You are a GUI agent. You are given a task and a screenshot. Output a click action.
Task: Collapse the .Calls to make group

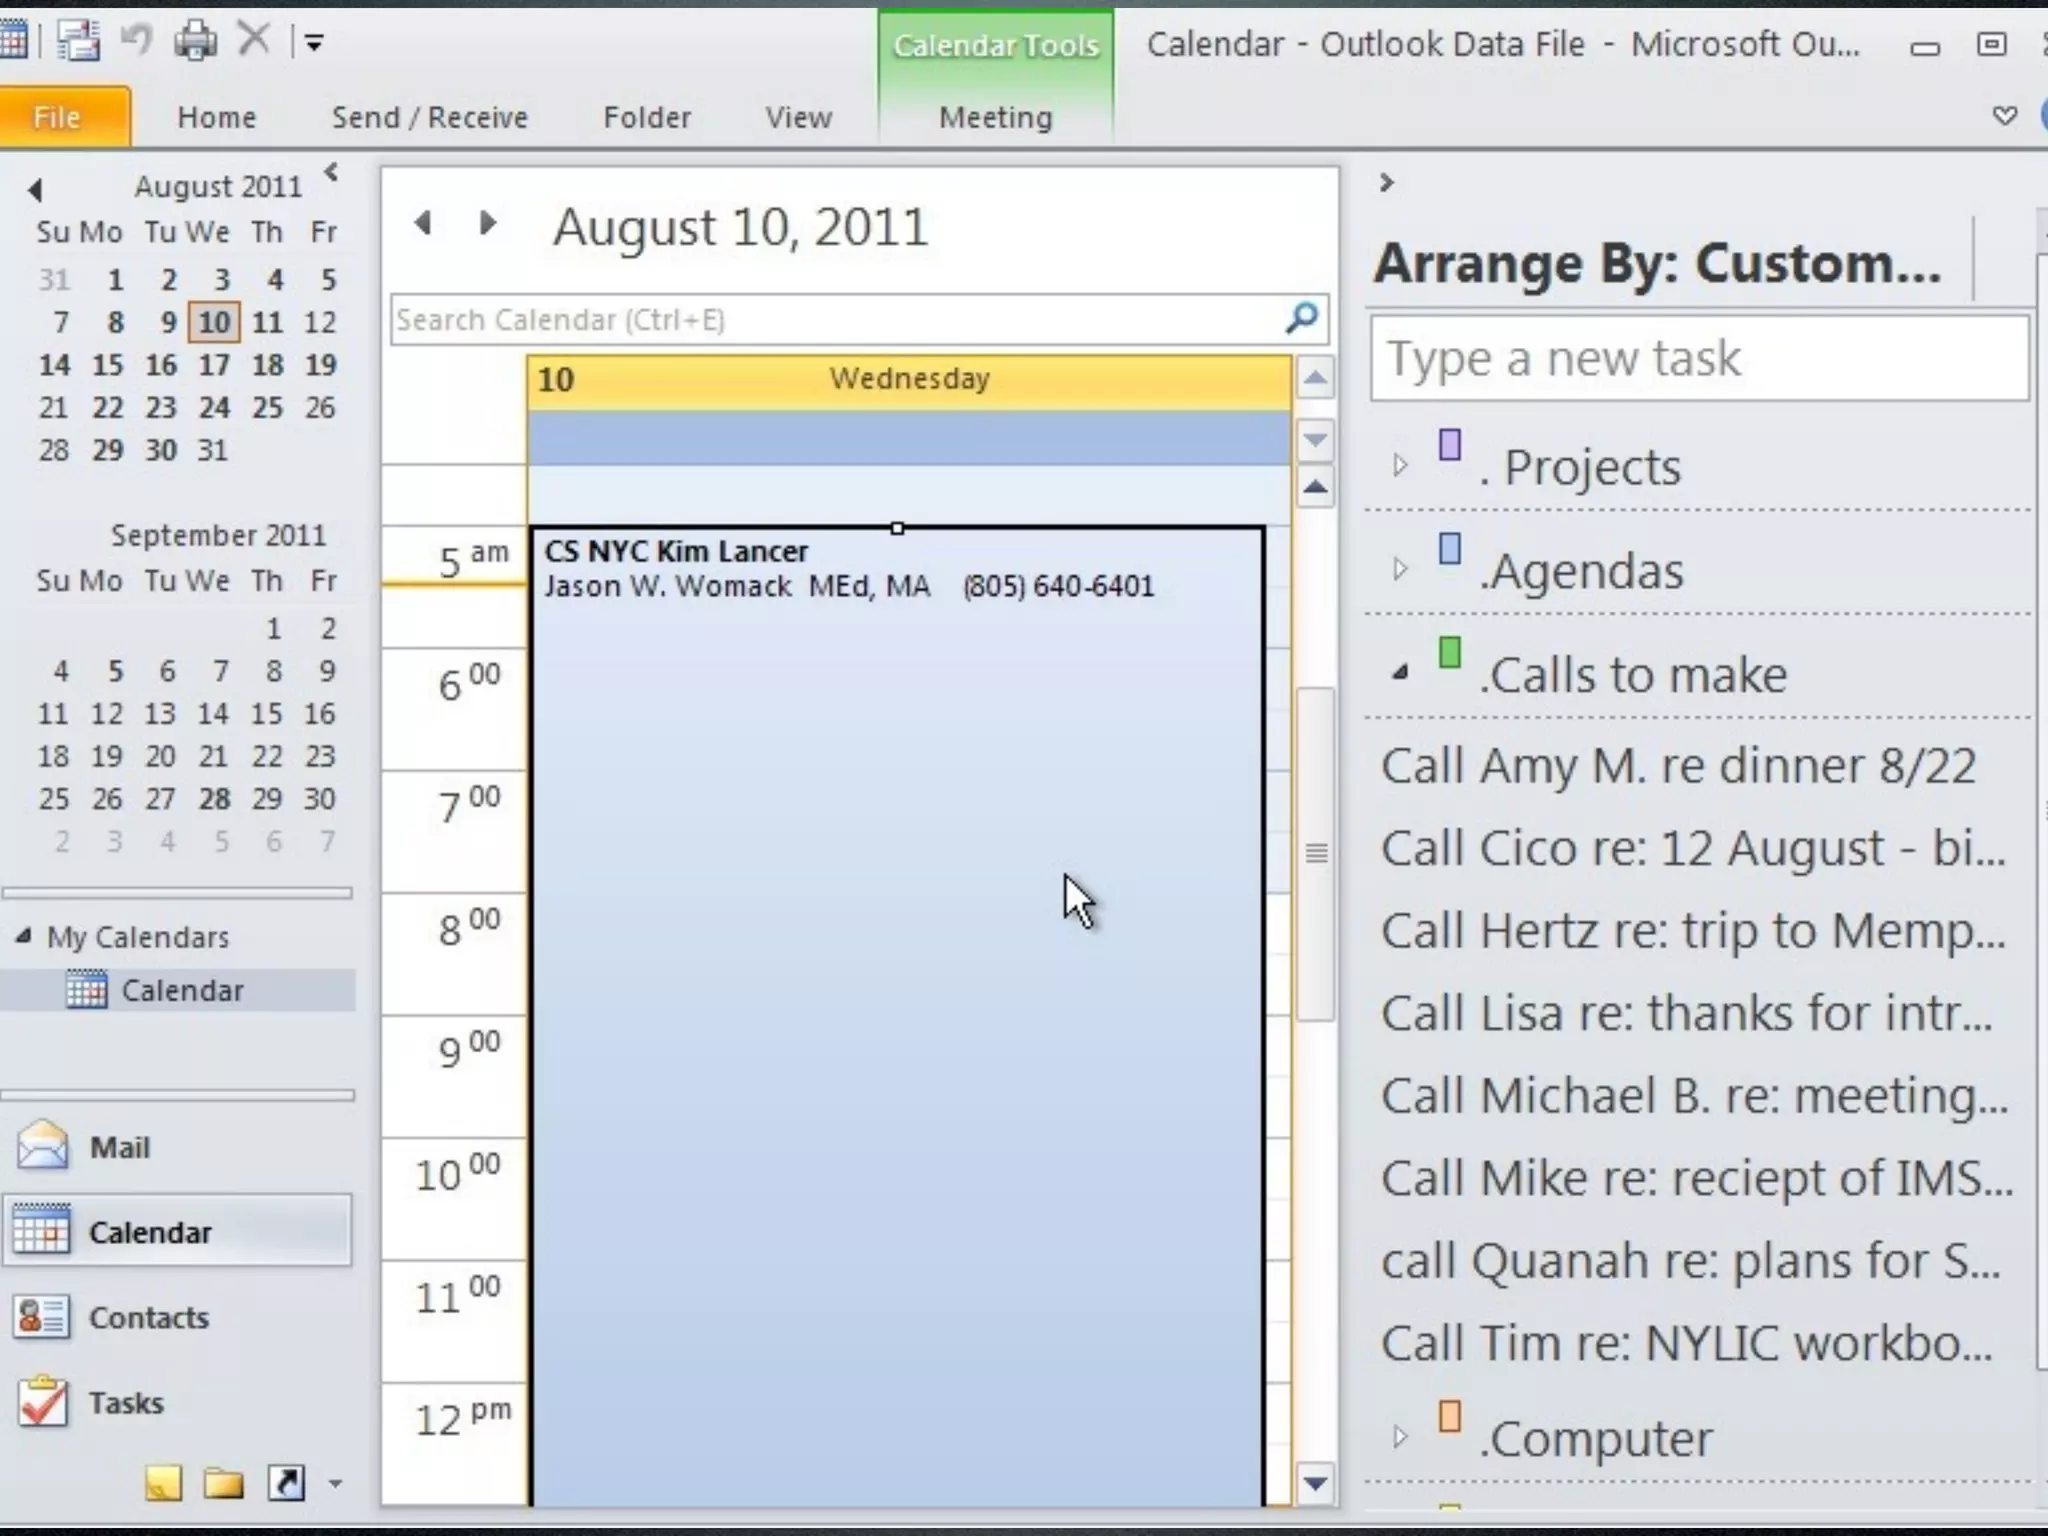(x=1400, y=673)
